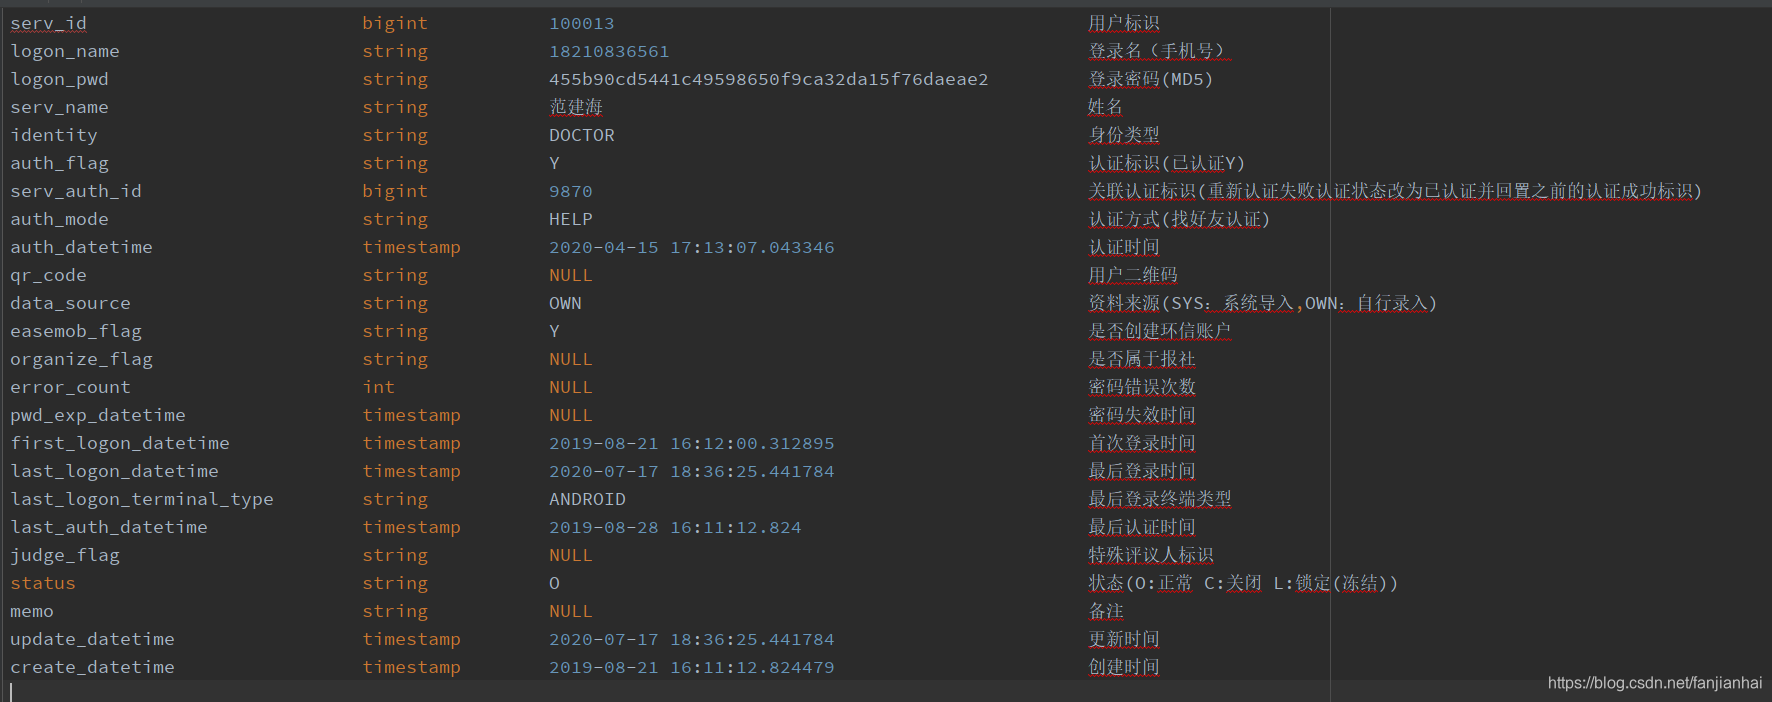Click the serv_id field name

click(x=48, y=23)
